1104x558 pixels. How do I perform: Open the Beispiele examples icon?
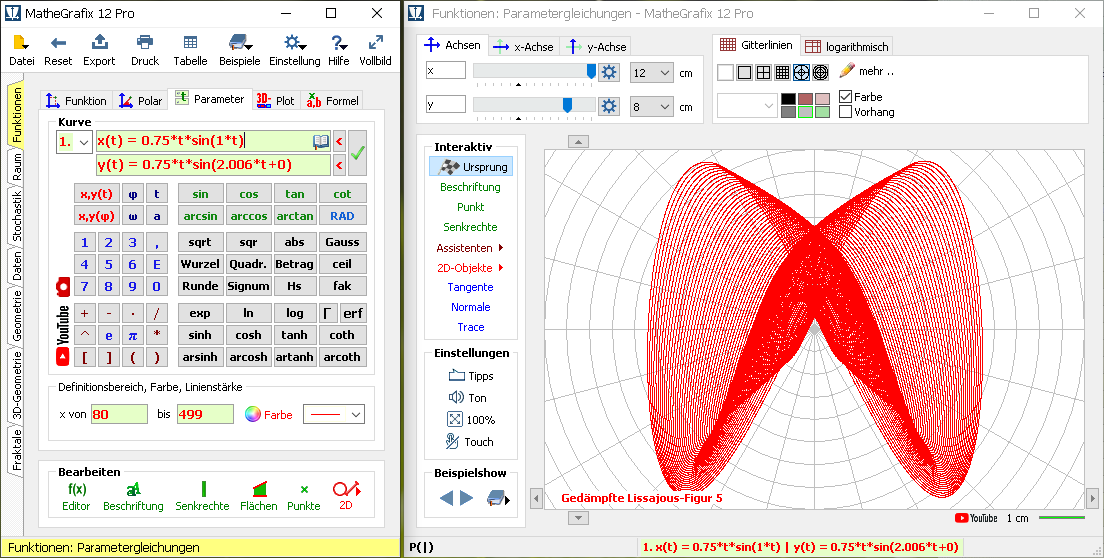pos(240,42)
